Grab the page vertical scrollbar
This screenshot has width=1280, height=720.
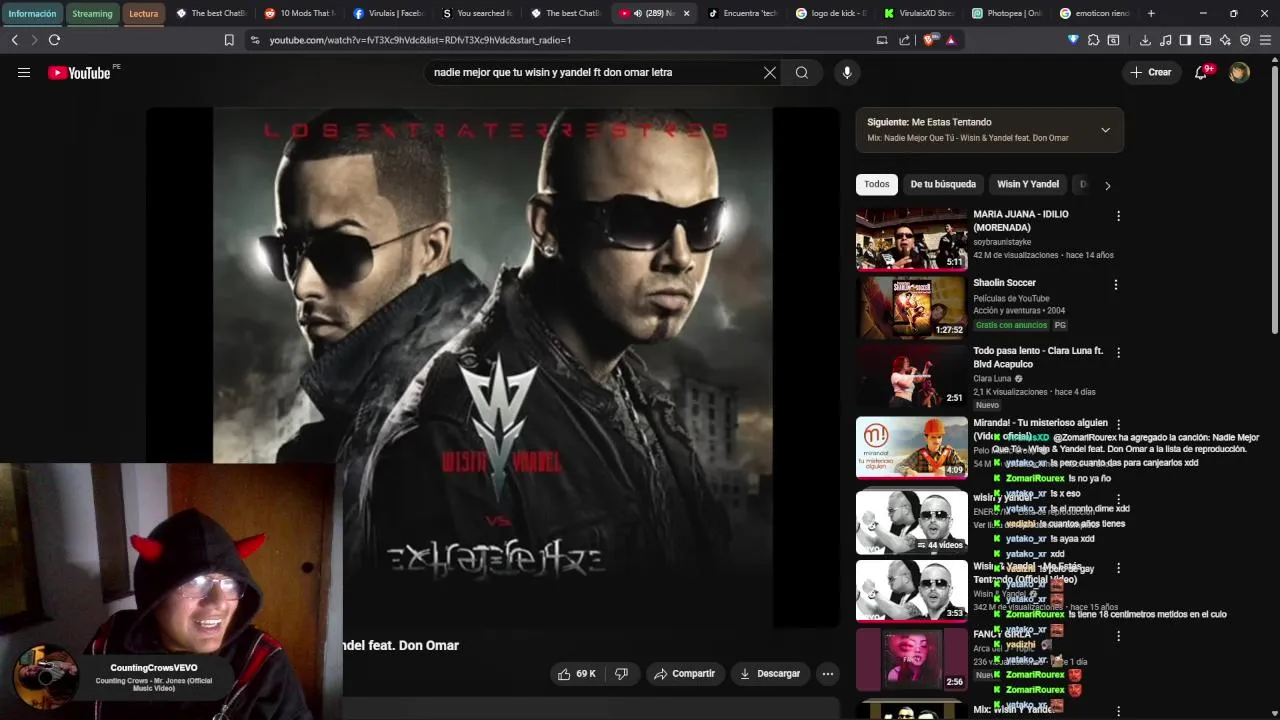(x=1274, y=200)
